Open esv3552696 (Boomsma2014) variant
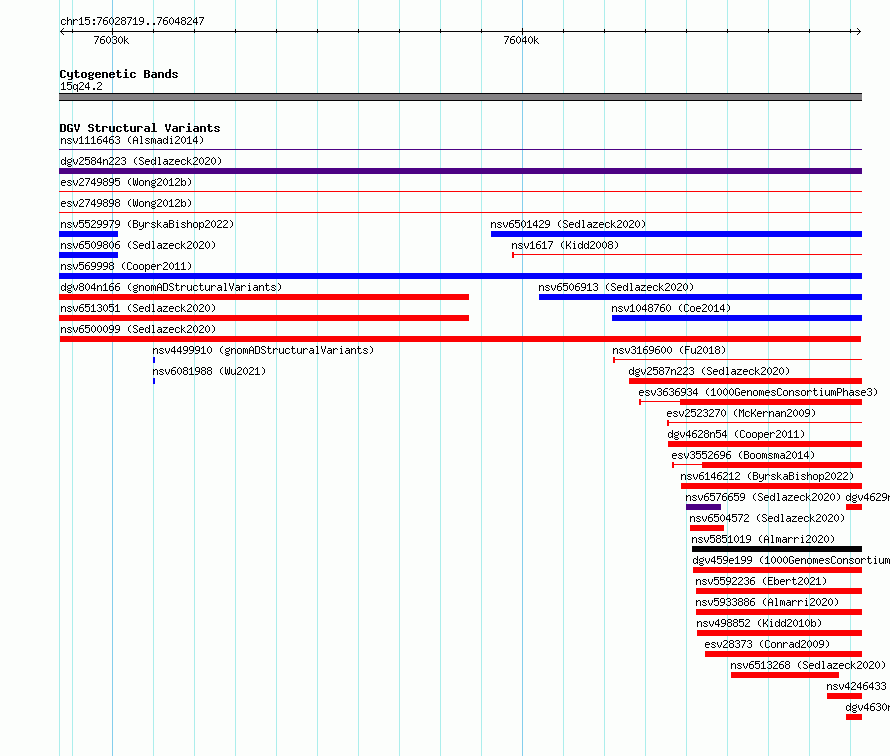This screenshot has height=756, width=890. point(743,455)
